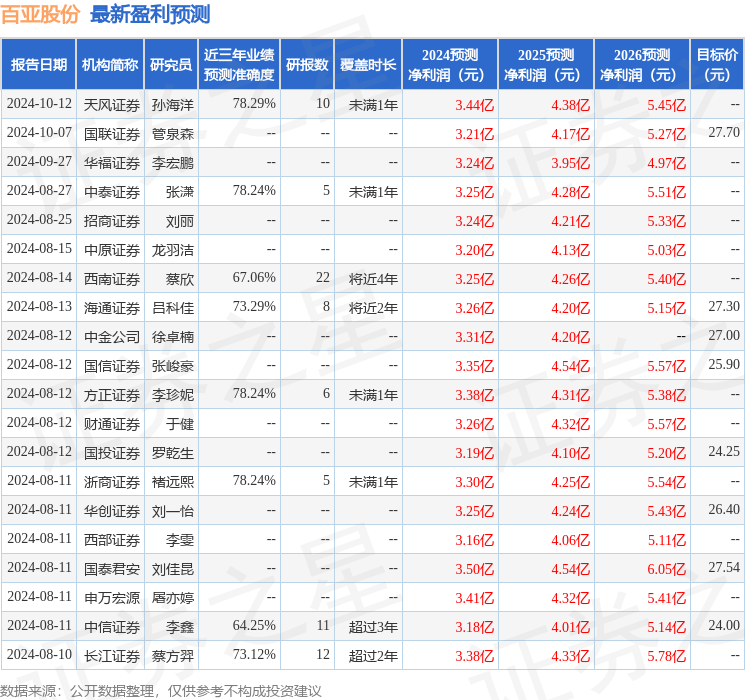Click the 西南证券 institution cell
This screenshot has width=745, height=700.
[112, 279]
